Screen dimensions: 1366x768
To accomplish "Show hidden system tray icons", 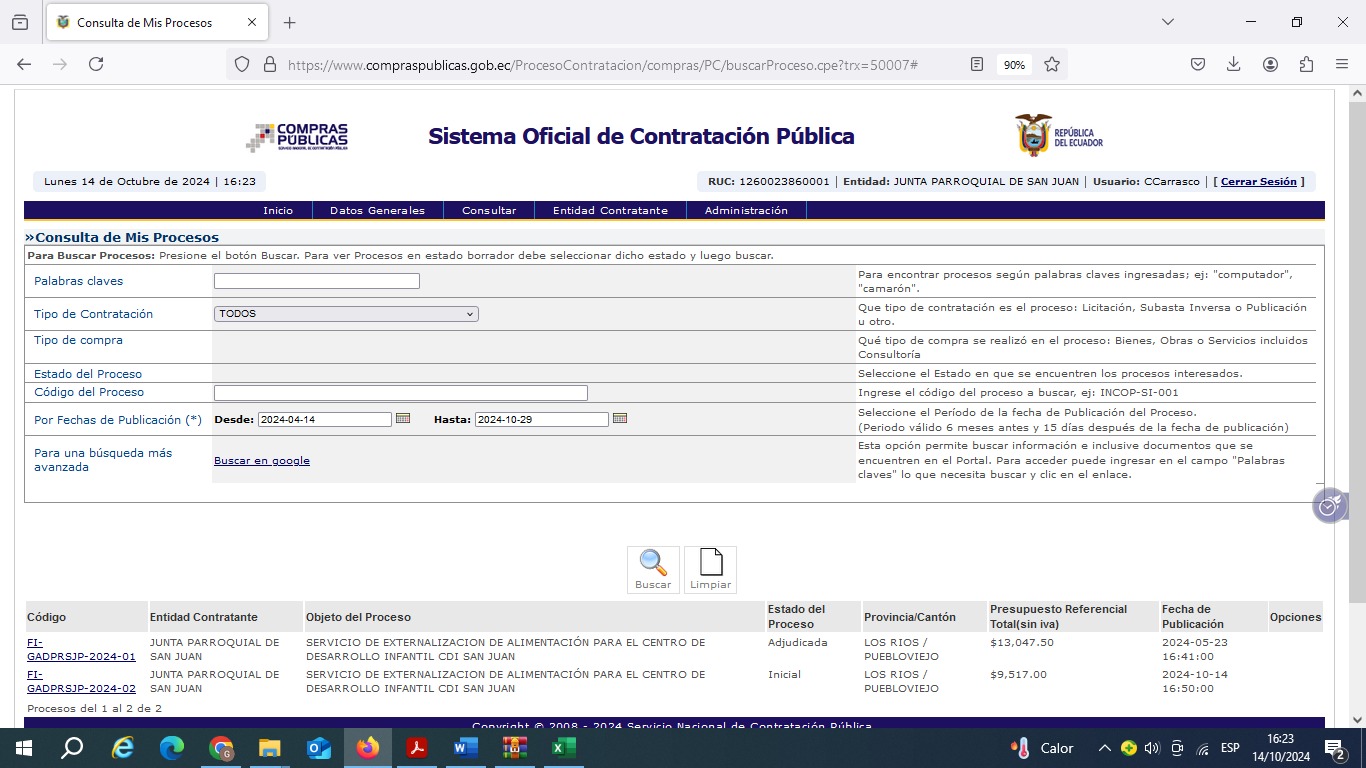I will [x=1105, y=748].
